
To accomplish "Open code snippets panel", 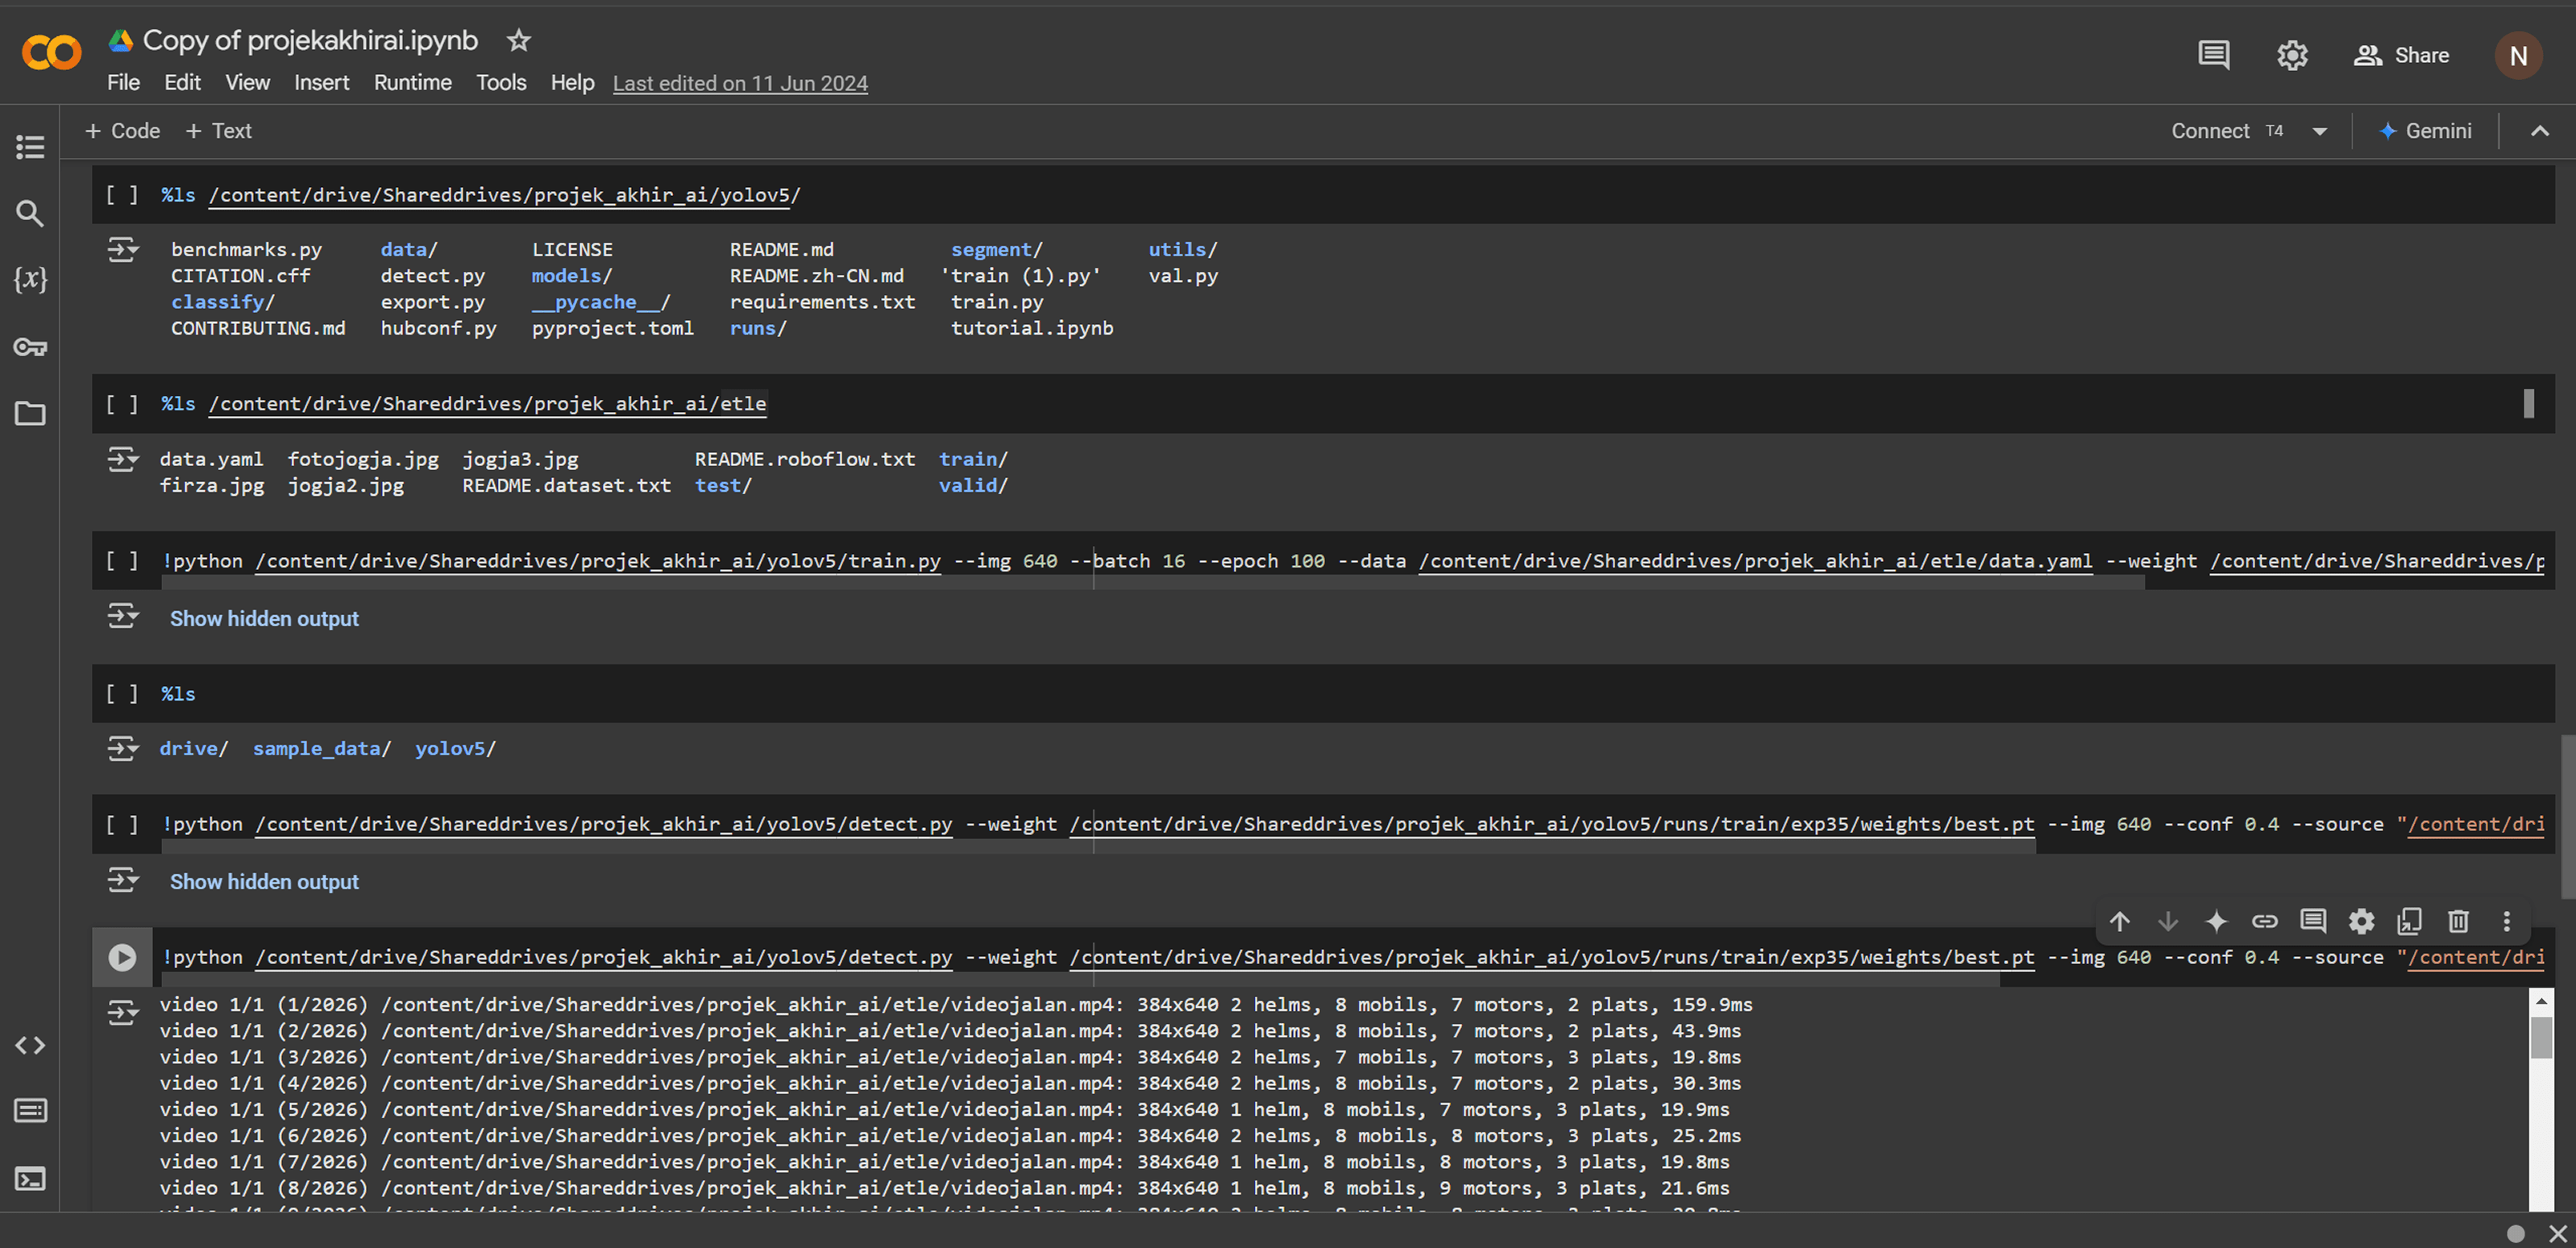I will pyautogui.click(x=30, y=1045).
